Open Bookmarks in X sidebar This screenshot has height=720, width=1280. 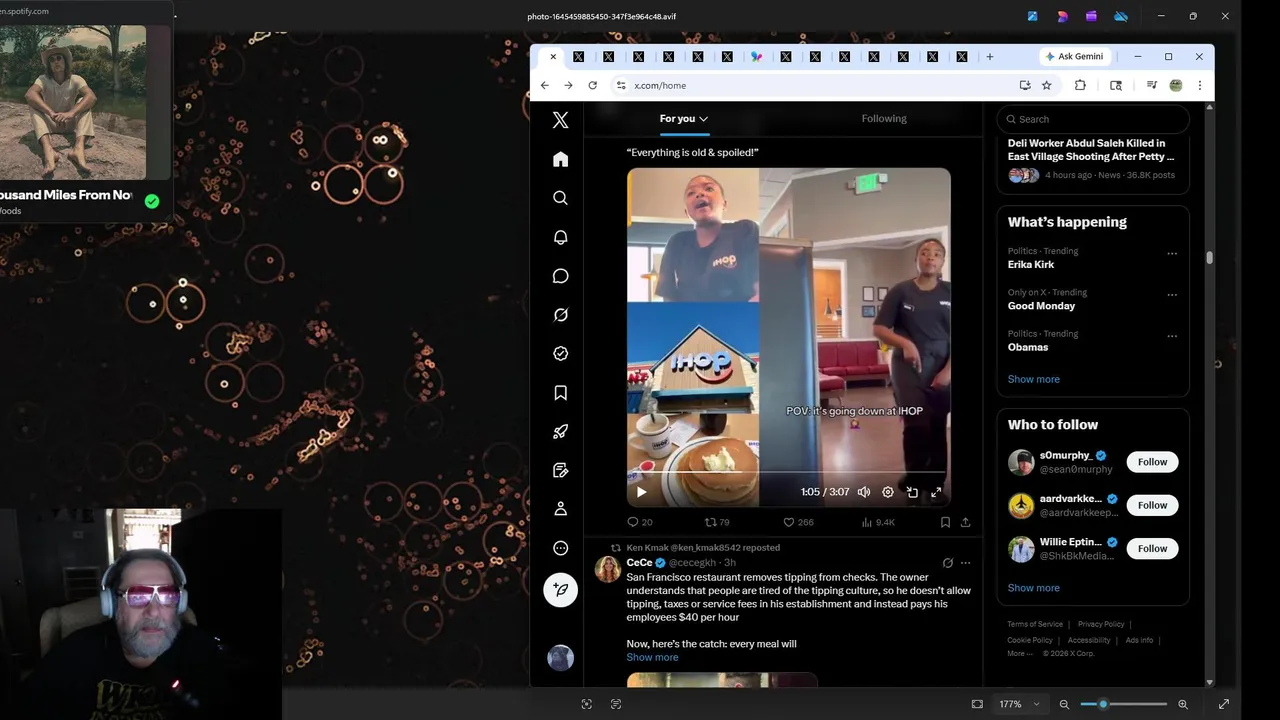(x=560, y=393)
